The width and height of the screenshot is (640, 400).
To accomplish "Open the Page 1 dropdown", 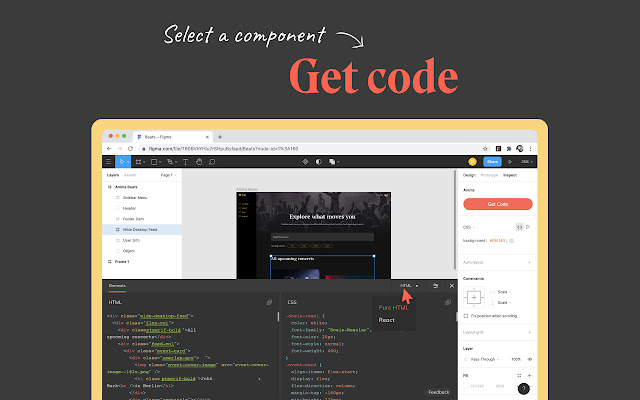I will [168, 175].
